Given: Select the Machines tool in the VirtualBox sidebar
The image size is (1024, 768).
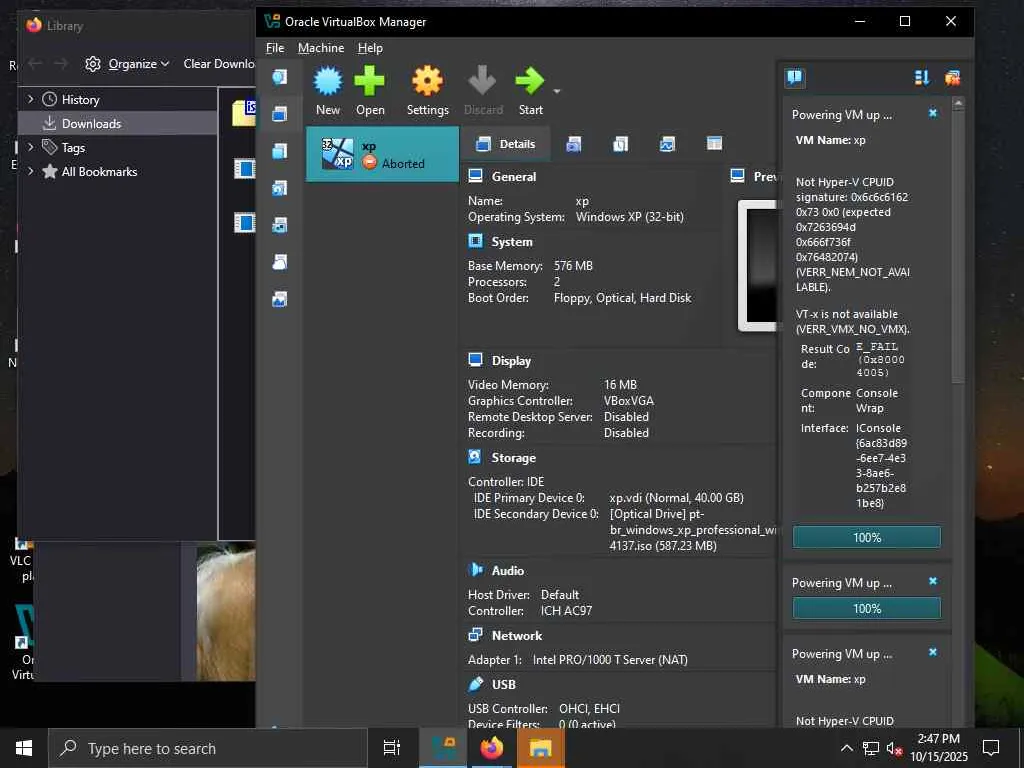Looking at the screenshot, I should tap(280, 114).
